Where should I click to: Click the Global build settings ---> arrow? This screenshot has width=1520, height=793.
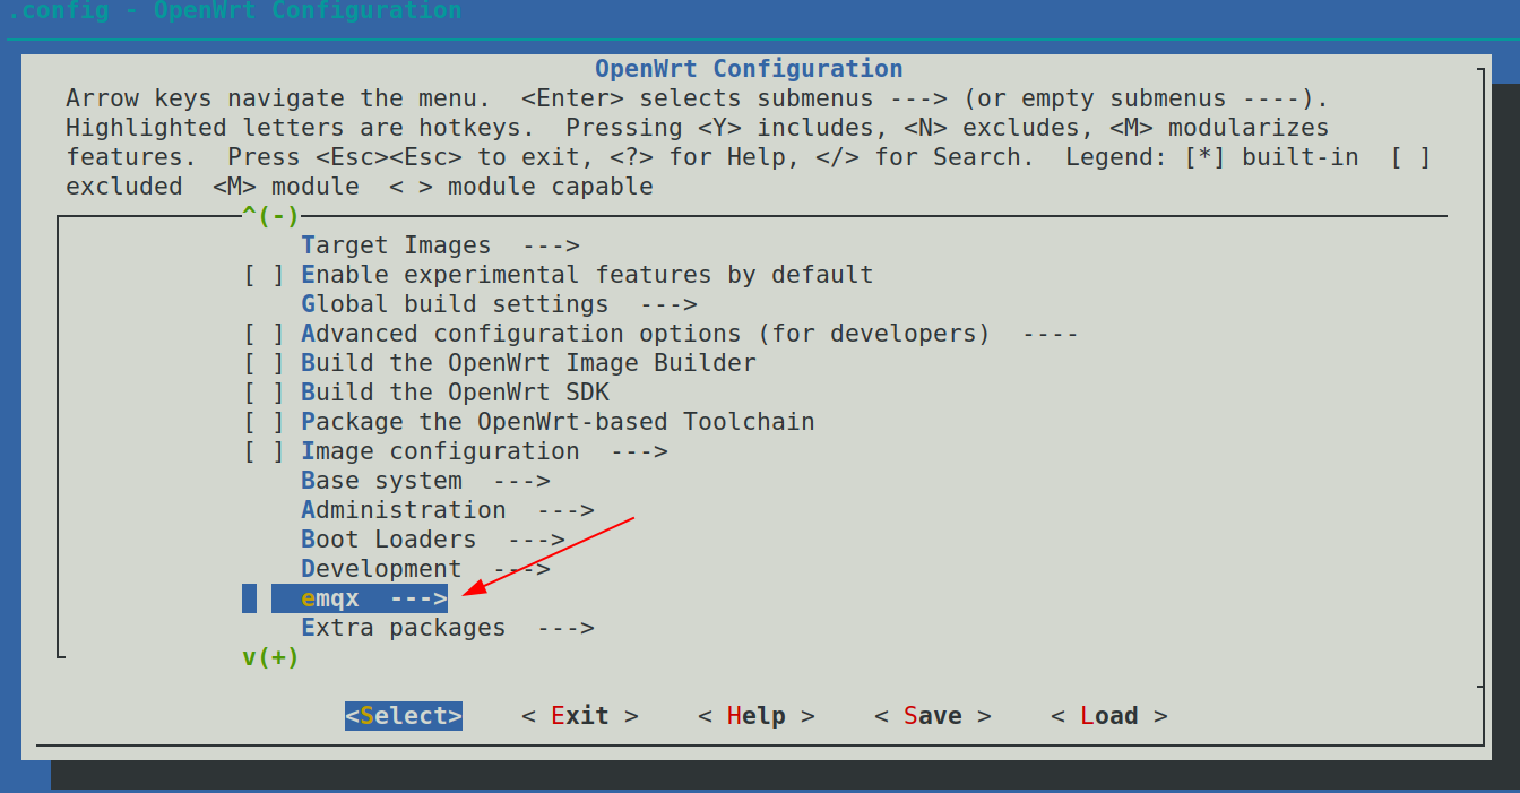pos(669,305)
